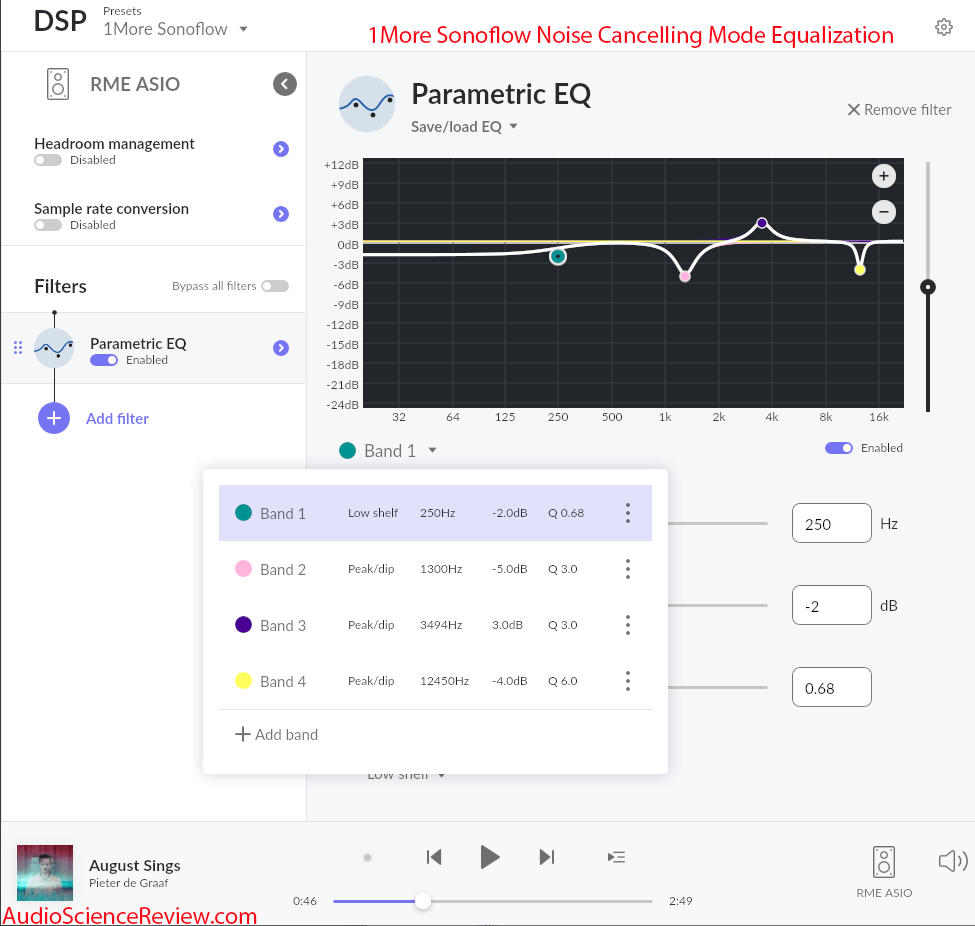Open the play queue icon

616,857
